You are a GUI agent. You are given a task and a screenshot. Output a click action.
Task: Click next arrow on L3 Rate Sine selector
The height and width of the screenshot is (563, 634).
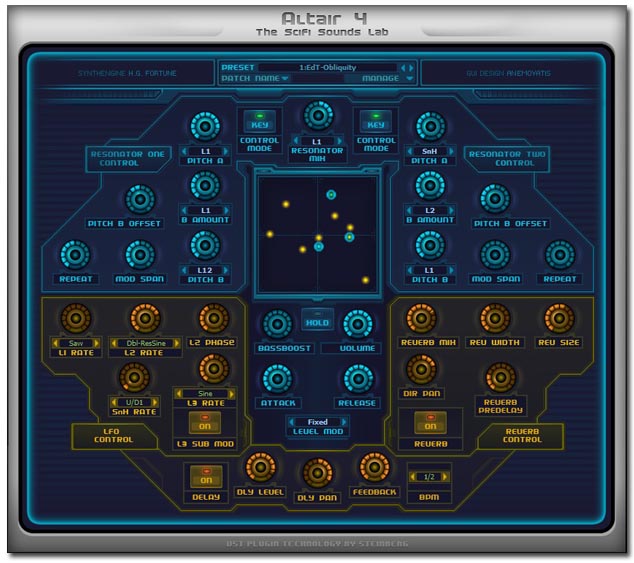click(231, 394)
